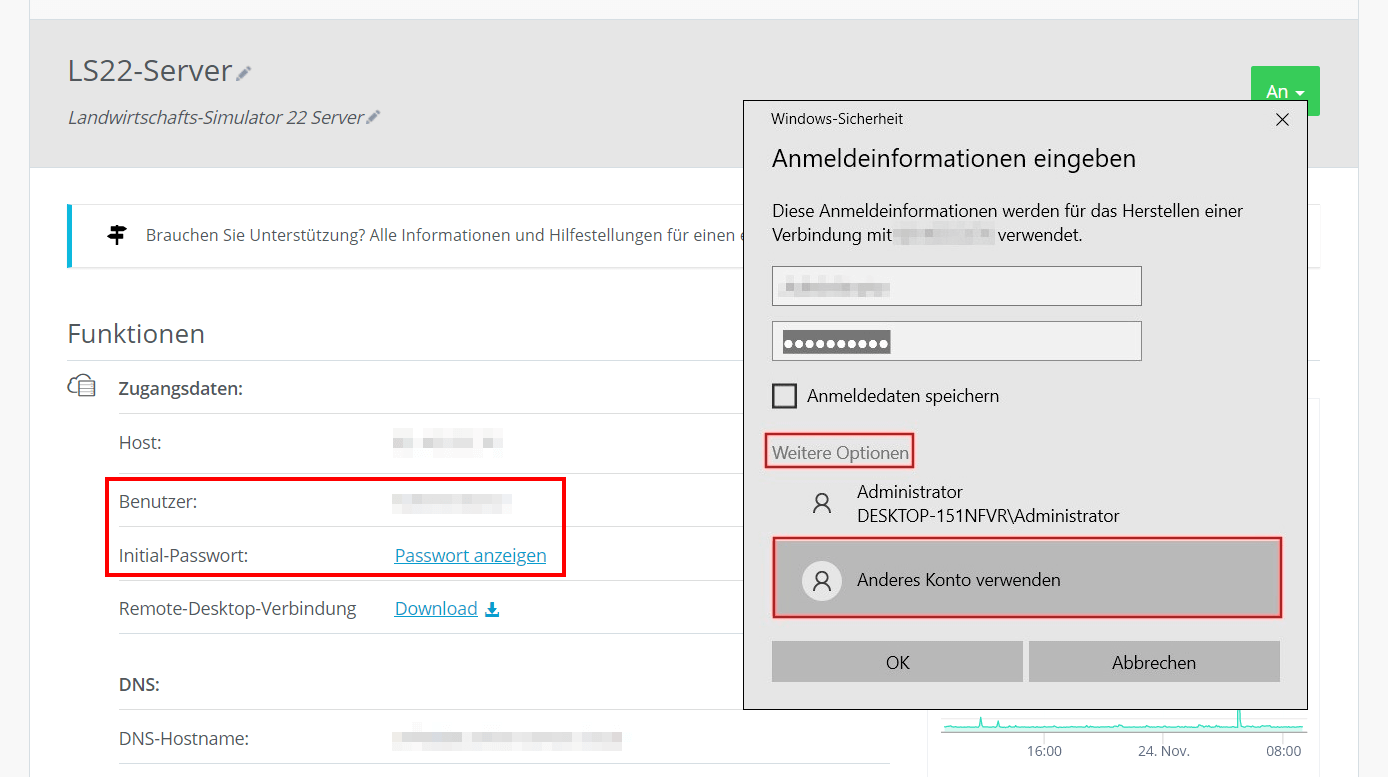Click the user icon in Anderes Konto verwenden
The height and width of the screenshot is (777, 1388).
click(x=822, y=580)
